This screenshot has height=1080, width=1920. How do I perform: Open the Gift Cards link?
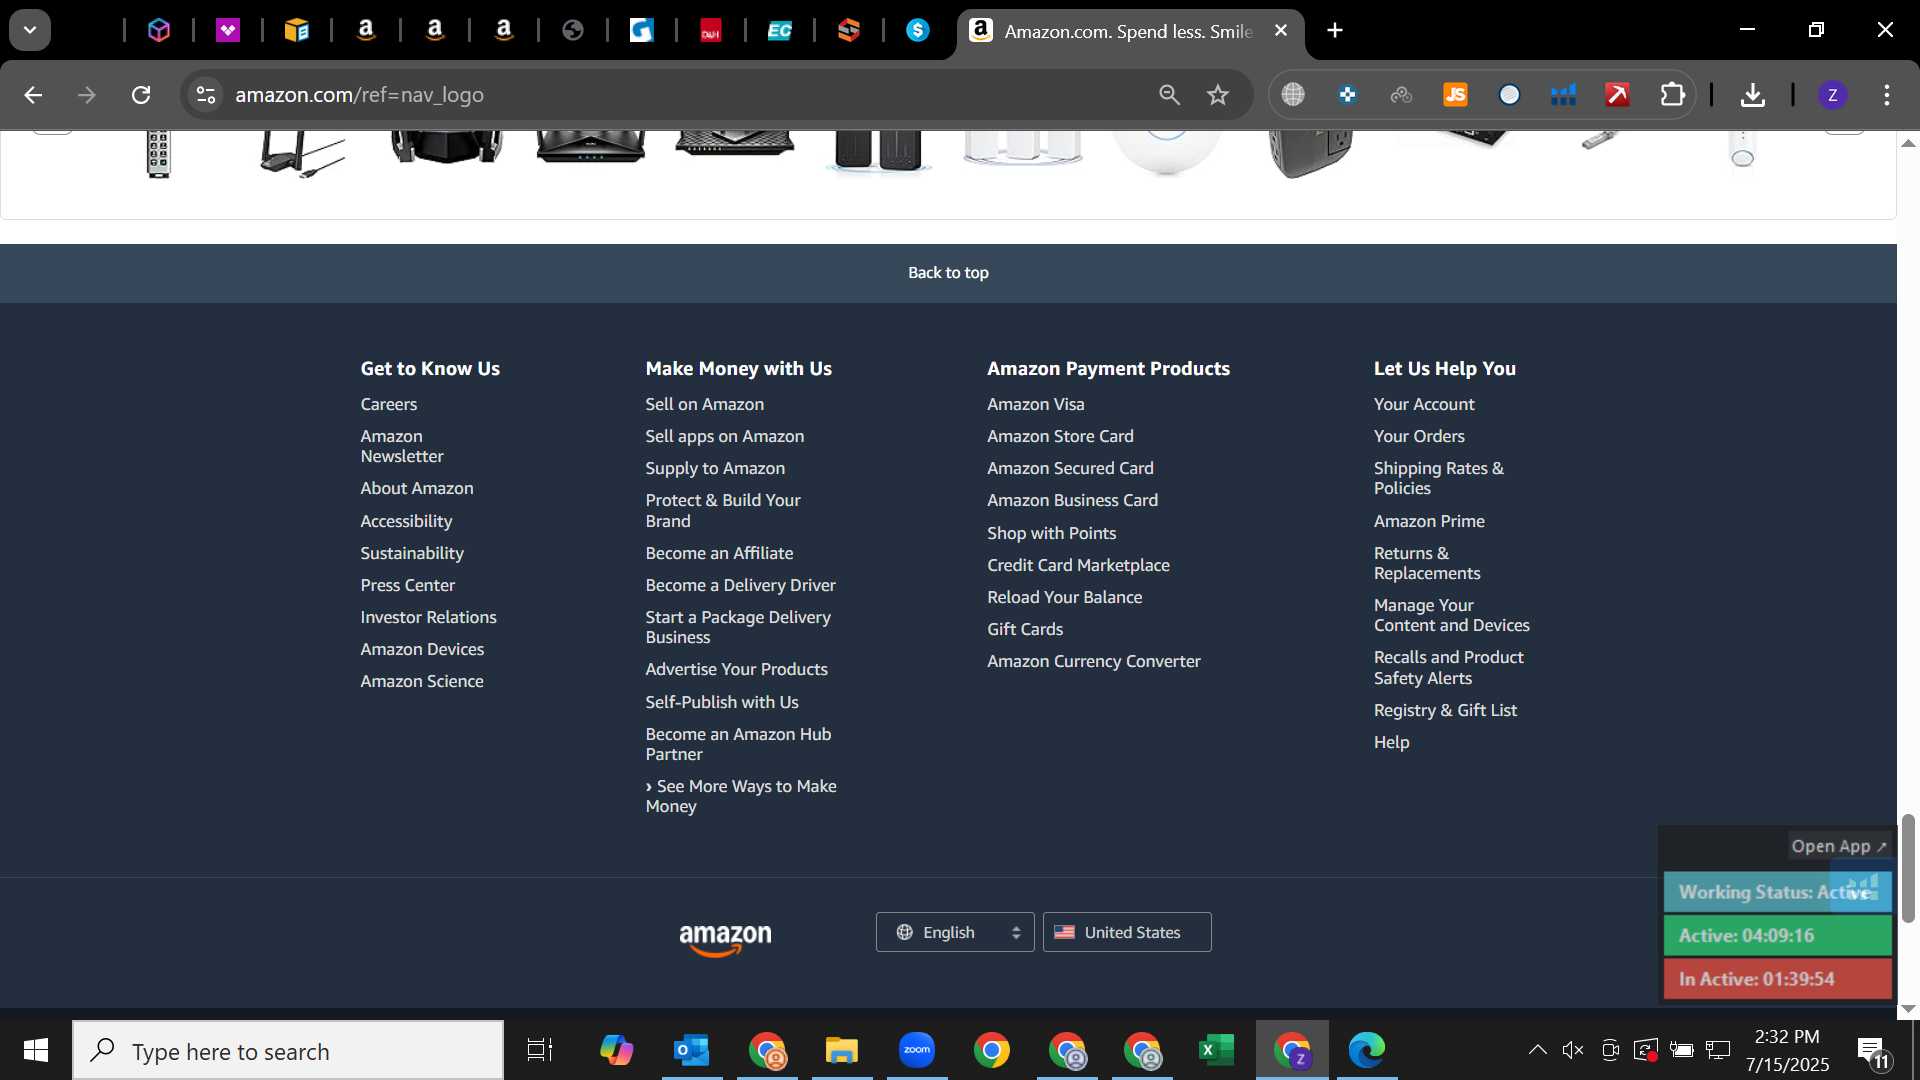point(1025,629)
